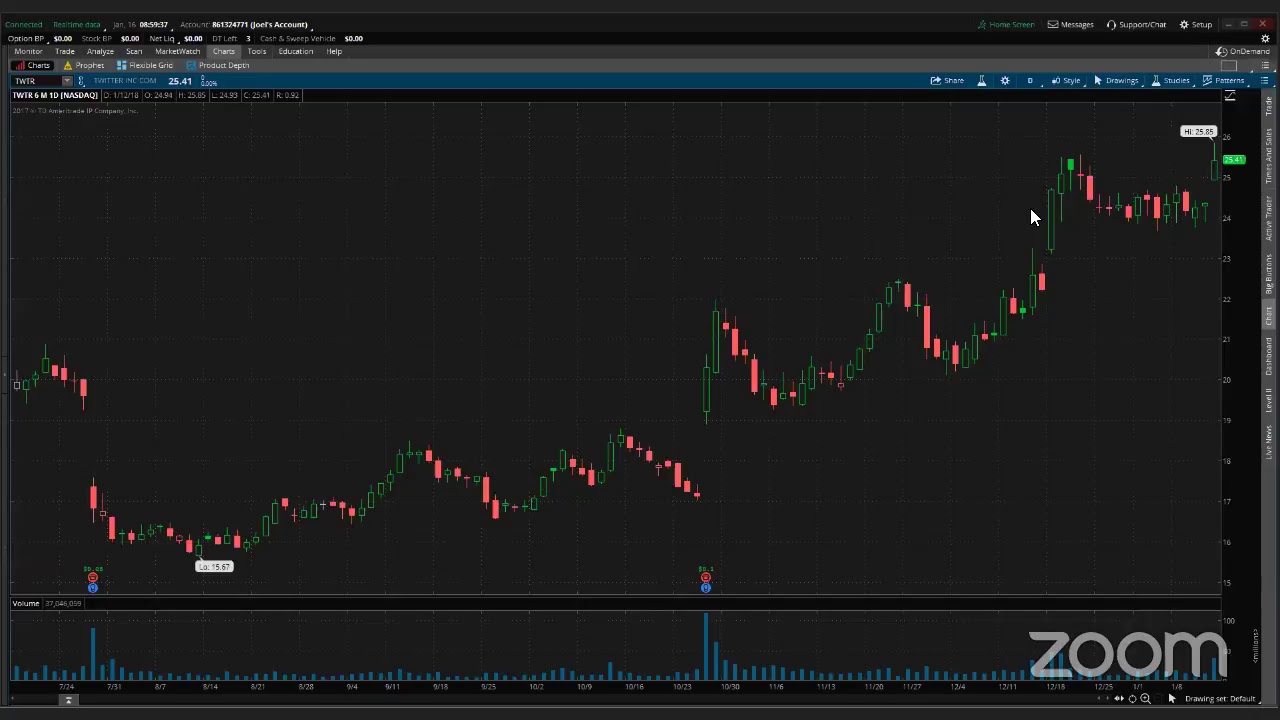Click the TWTR symbol input field
The height and width of the screenshot is (720, 1280).
(36, 81)
